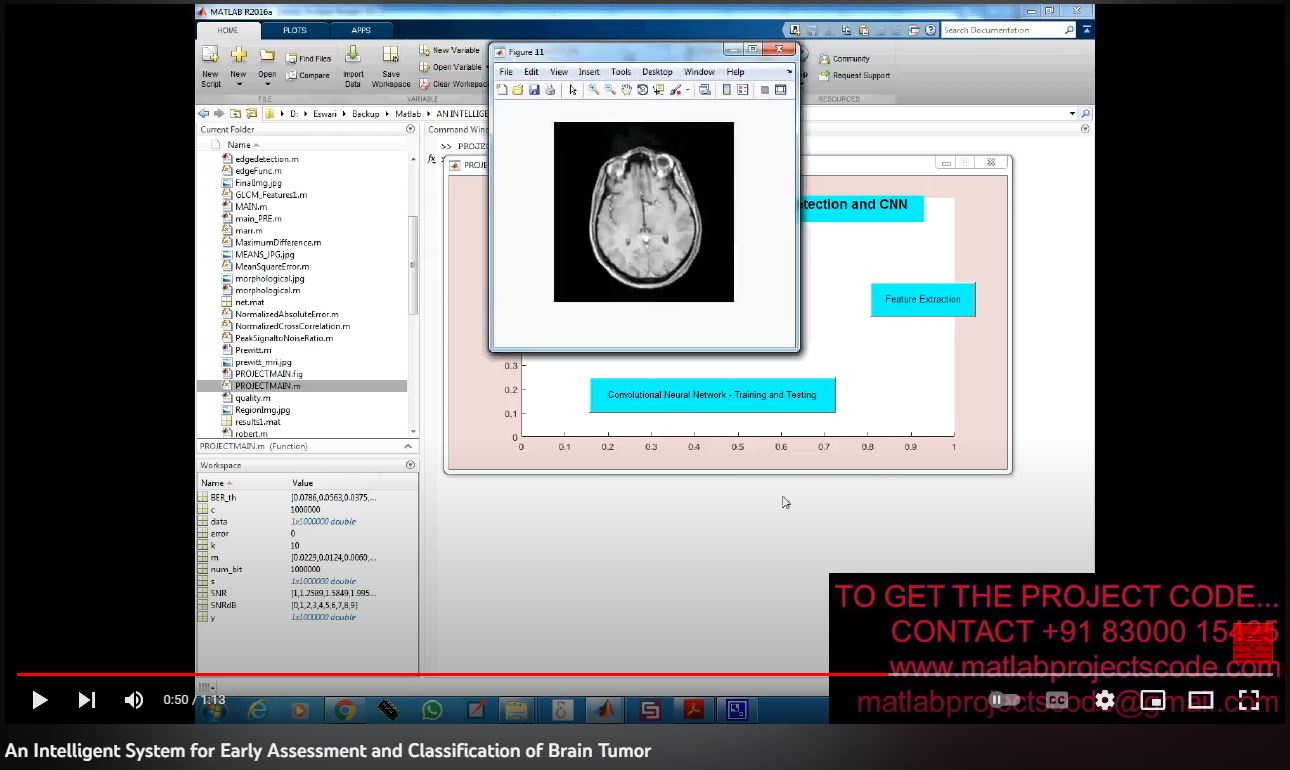This screenshot has height=770, width=1290.
Task: Toggle closed captions on the video
Action: tap(1057, 700)
